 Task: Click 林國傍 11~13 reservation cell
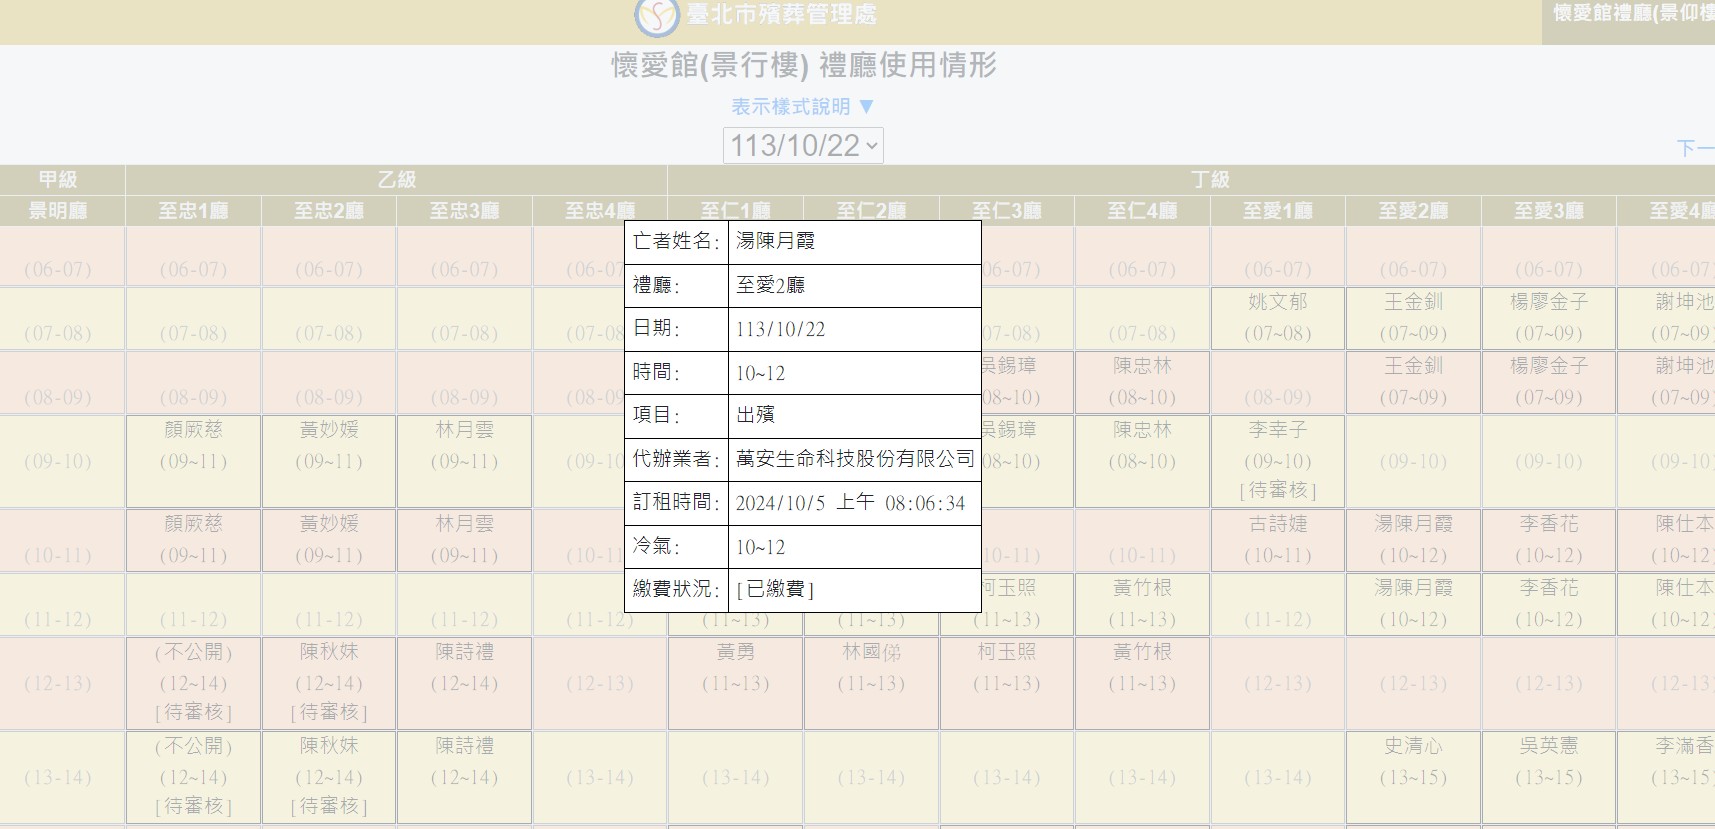click(871, 668)
